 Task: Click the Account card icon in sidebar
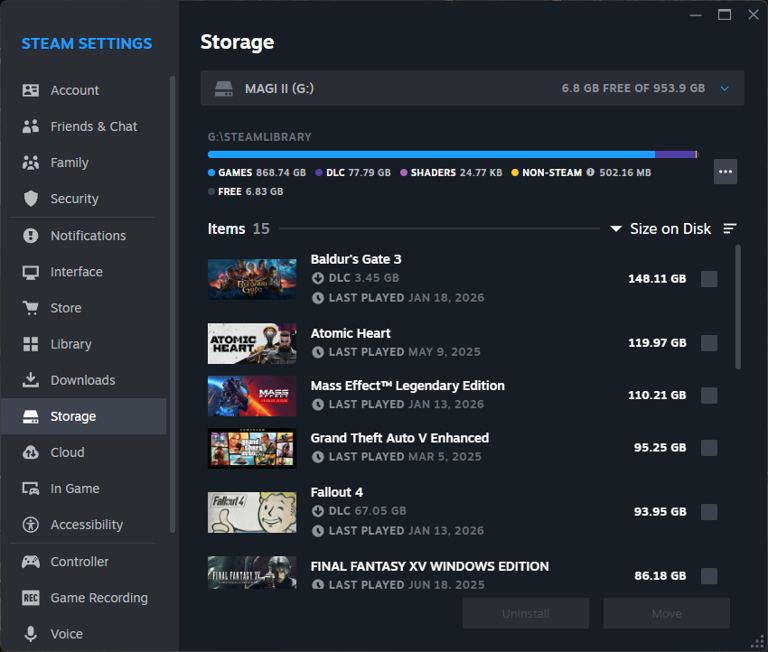coord(30,90)
